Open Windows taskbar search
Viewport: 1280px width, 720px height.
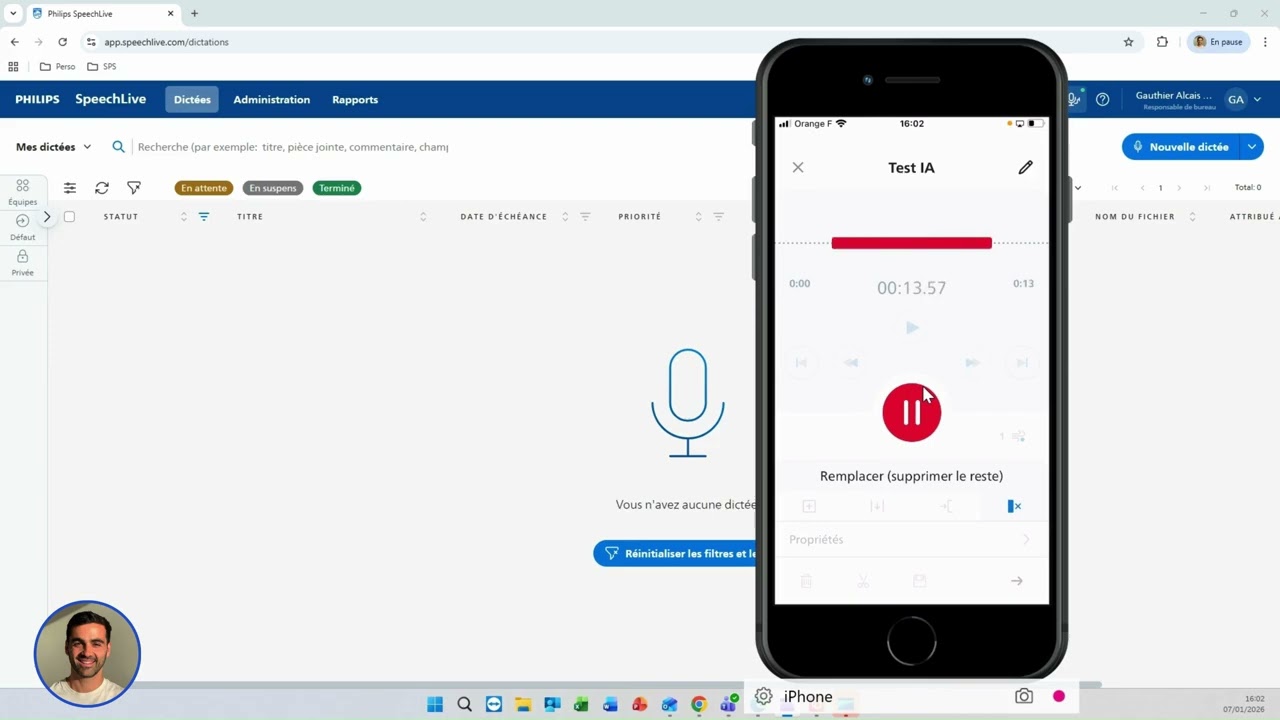point(464,705)
